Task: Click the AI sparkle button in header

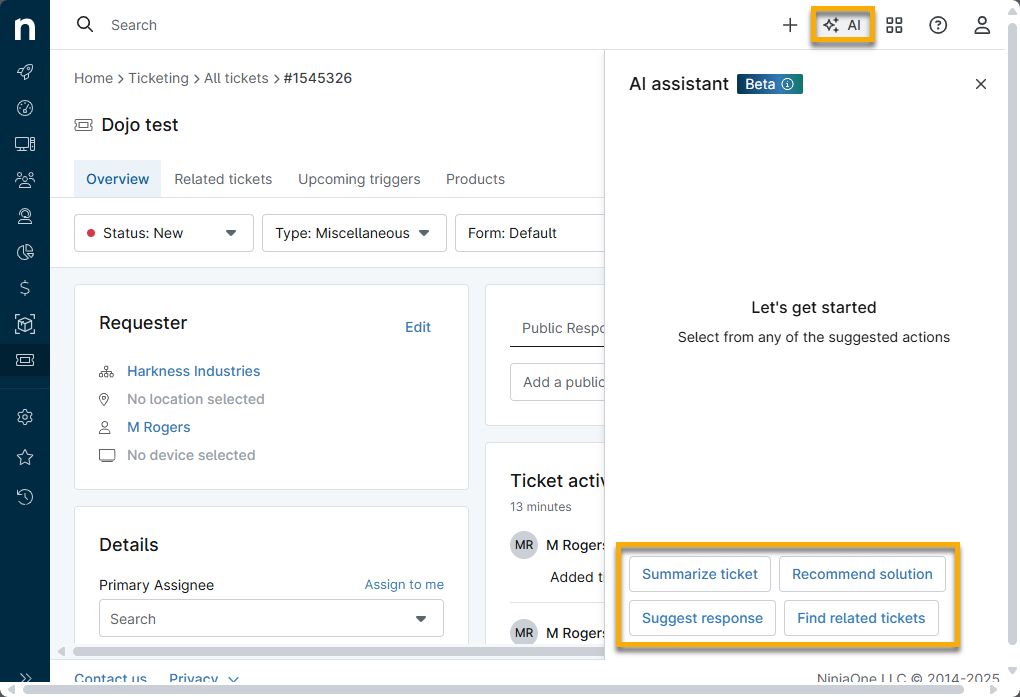Action: point(842,25)
